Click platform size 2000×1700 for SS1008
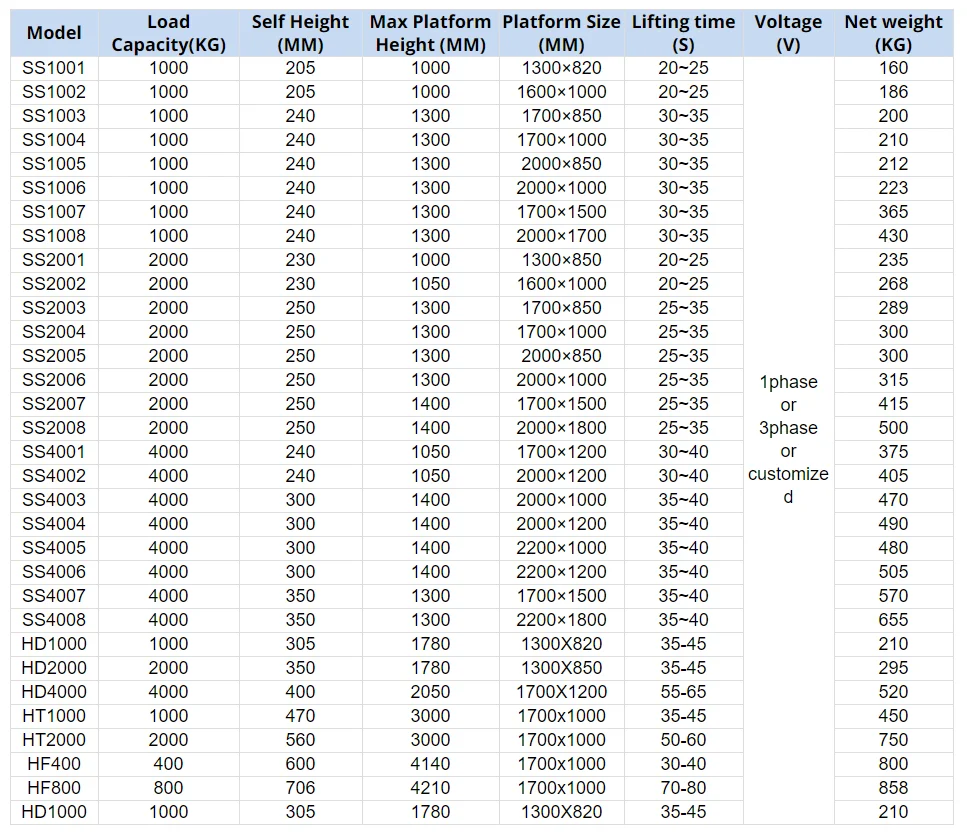The image size is (967, 835). tap(561, 236)
